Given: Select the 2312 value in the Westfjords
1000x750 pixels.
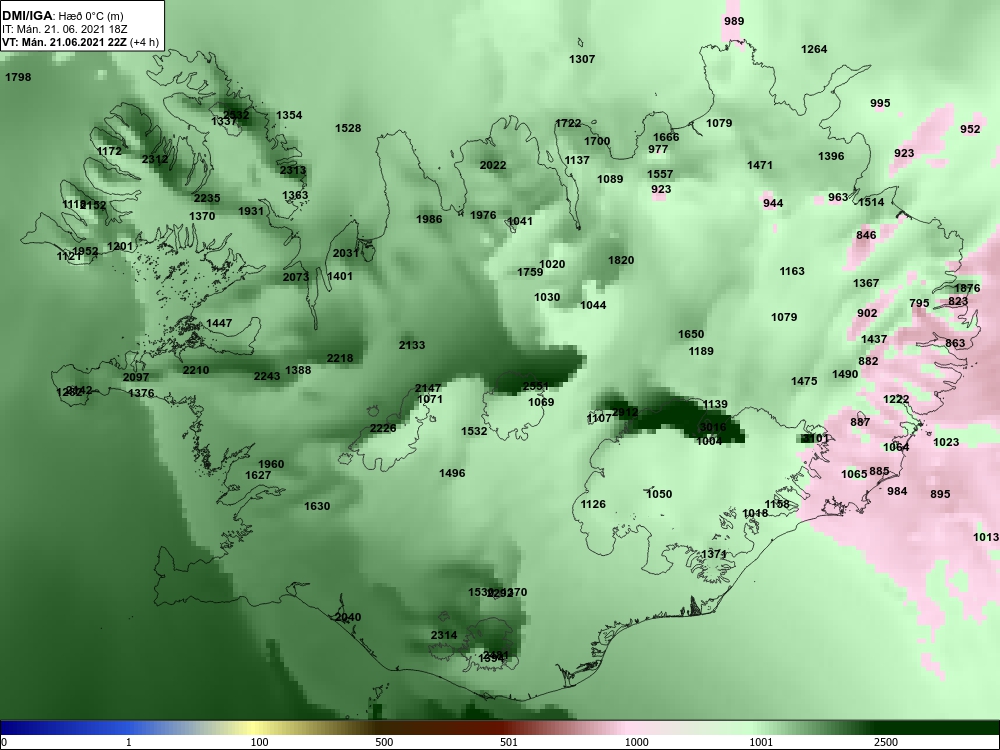Looking at the screenshot, I should (x=155, y=159).
